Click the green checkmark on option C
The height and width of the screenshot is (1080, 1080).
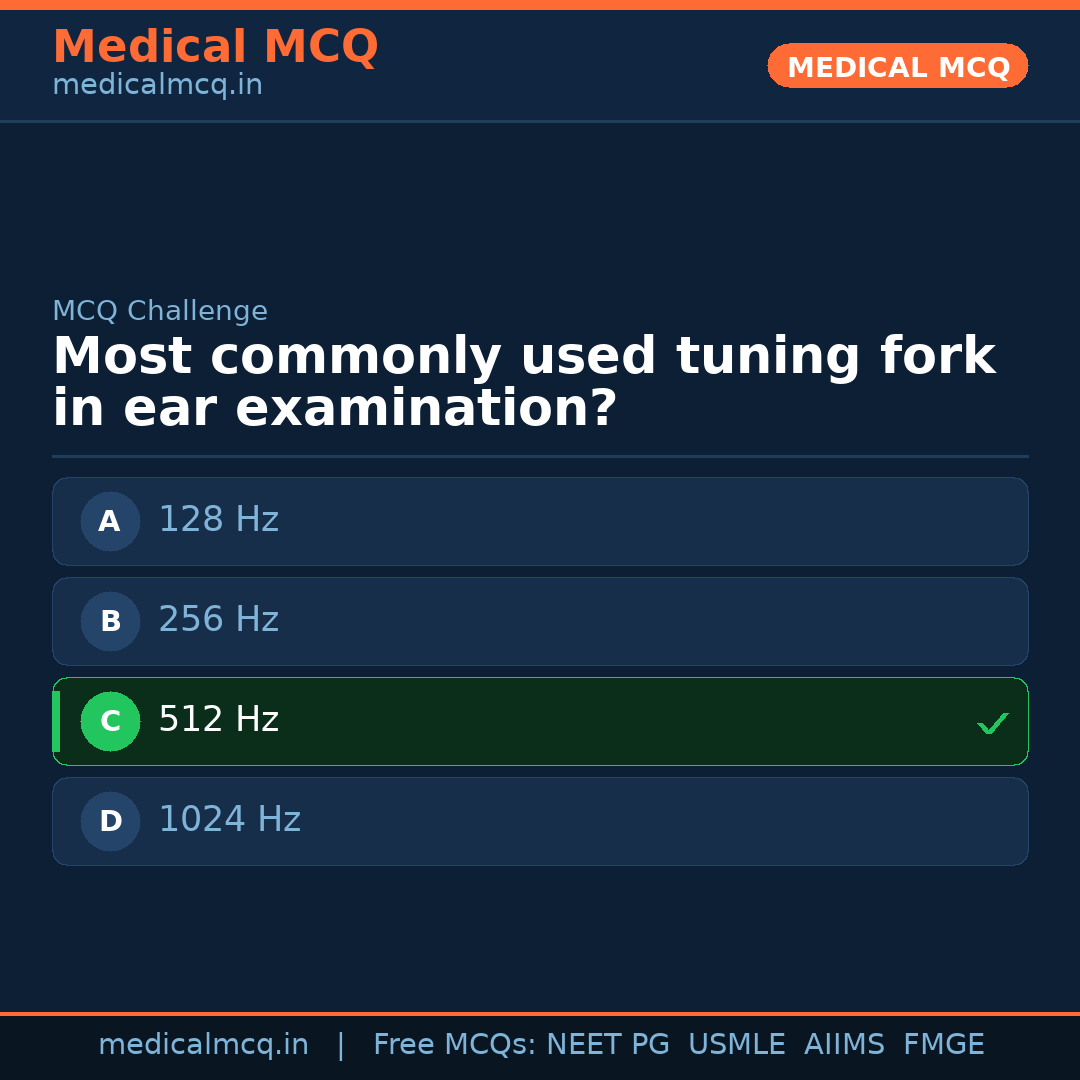(x=992, y=723)
